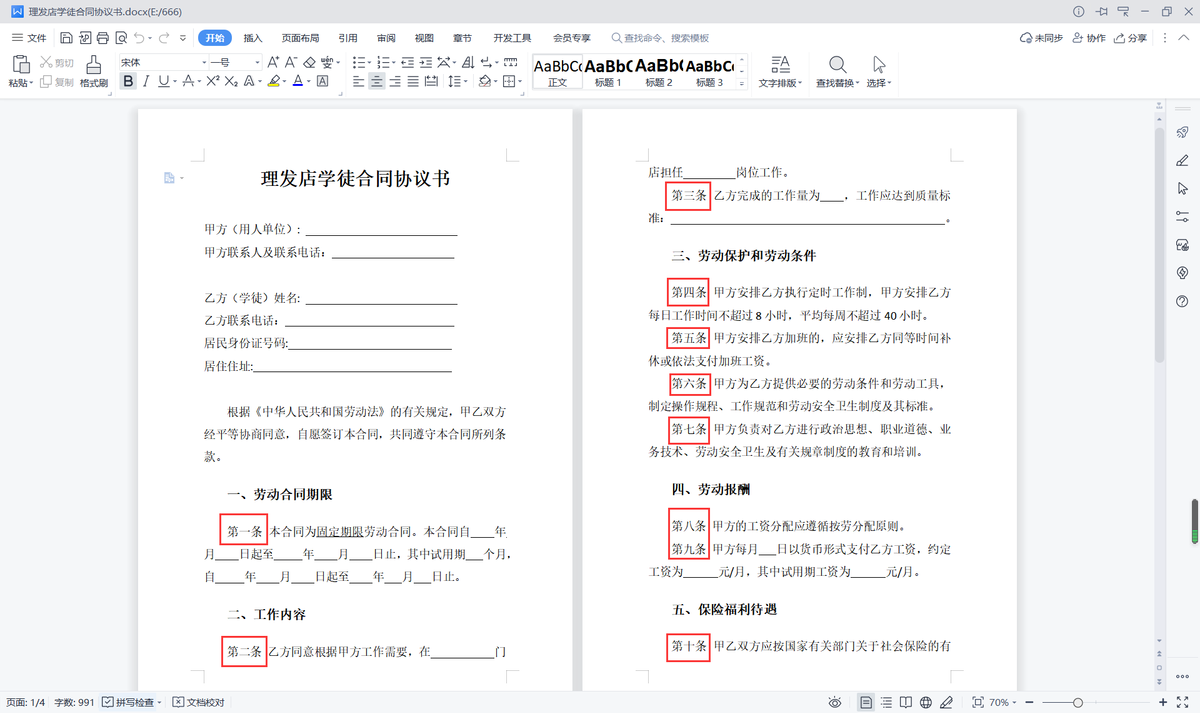The height and width of the screenshot is (713, 1200).
Task: Expand the borders dropdown arrow
Action: (521, 82)
